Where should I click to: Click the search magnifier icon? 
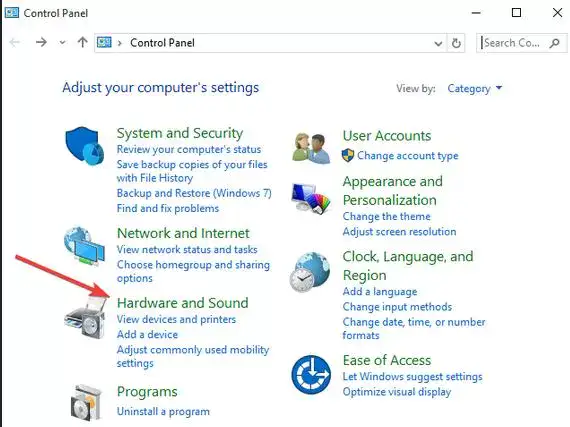554,43
